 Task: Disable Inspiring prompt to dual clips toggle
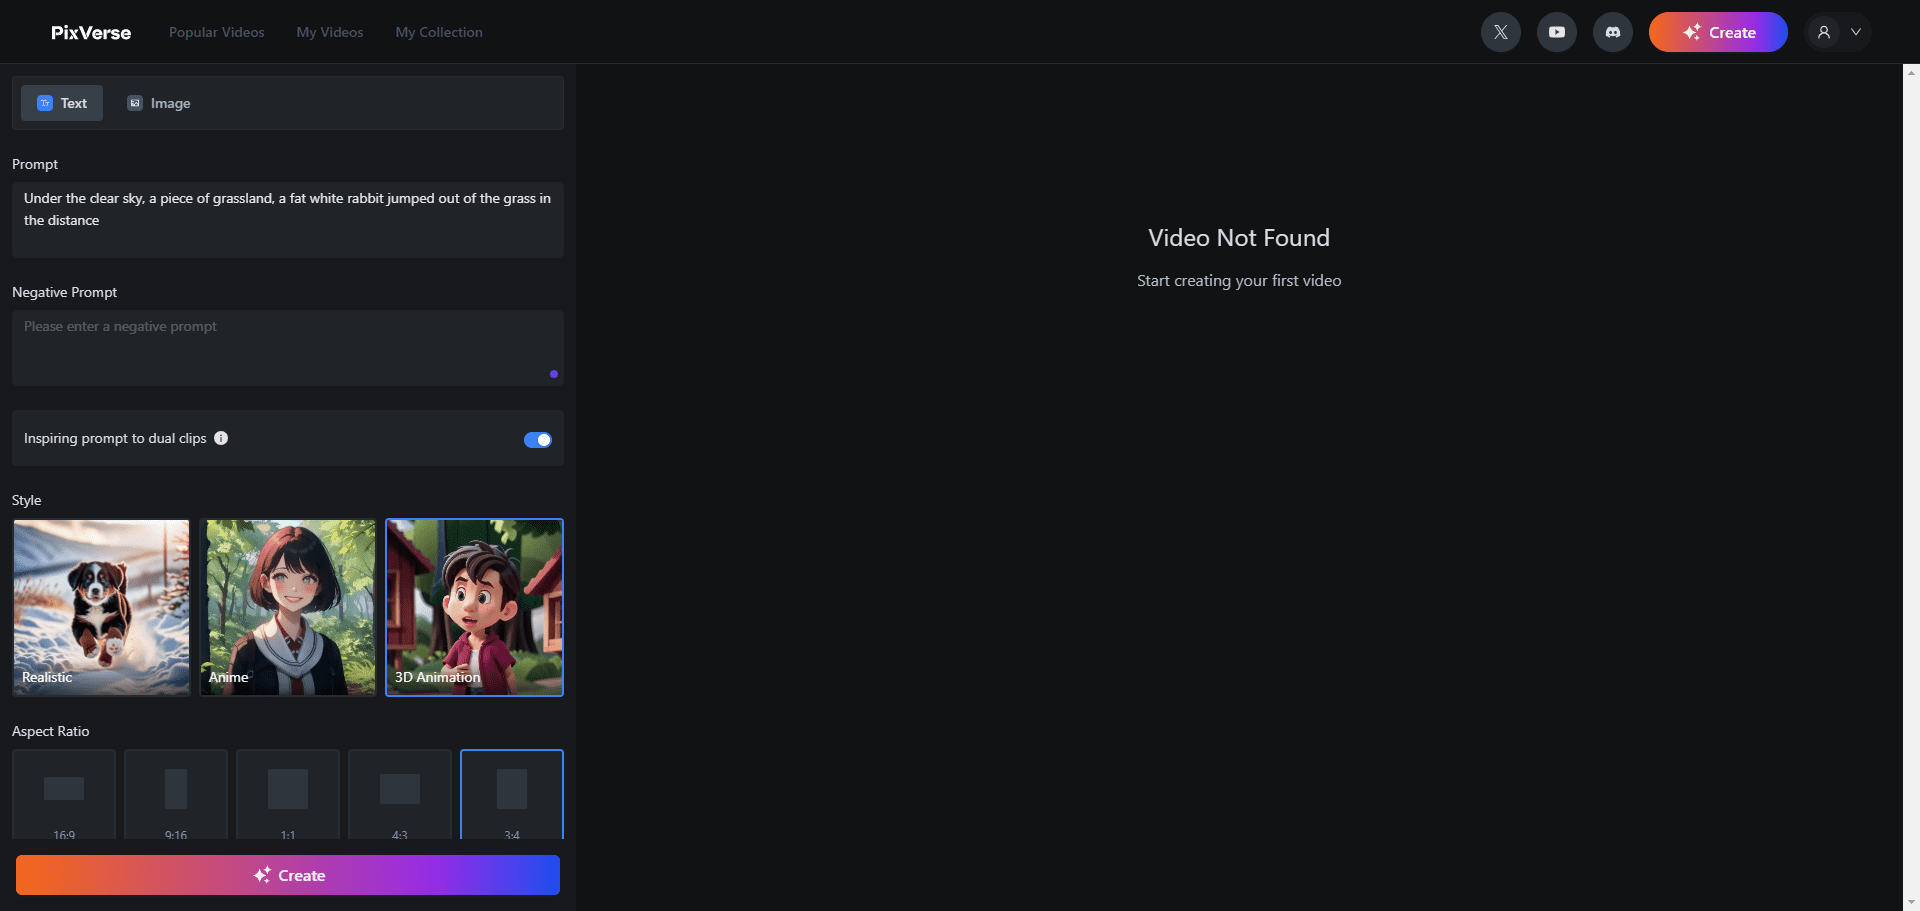tap(537, 440)
